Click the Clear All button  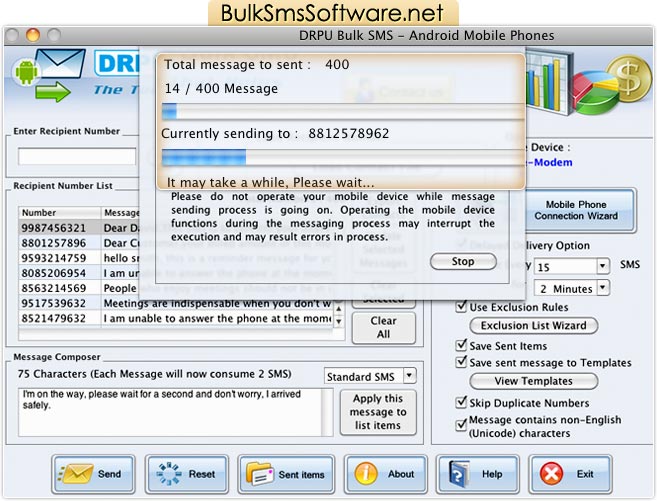coord(383,328)
